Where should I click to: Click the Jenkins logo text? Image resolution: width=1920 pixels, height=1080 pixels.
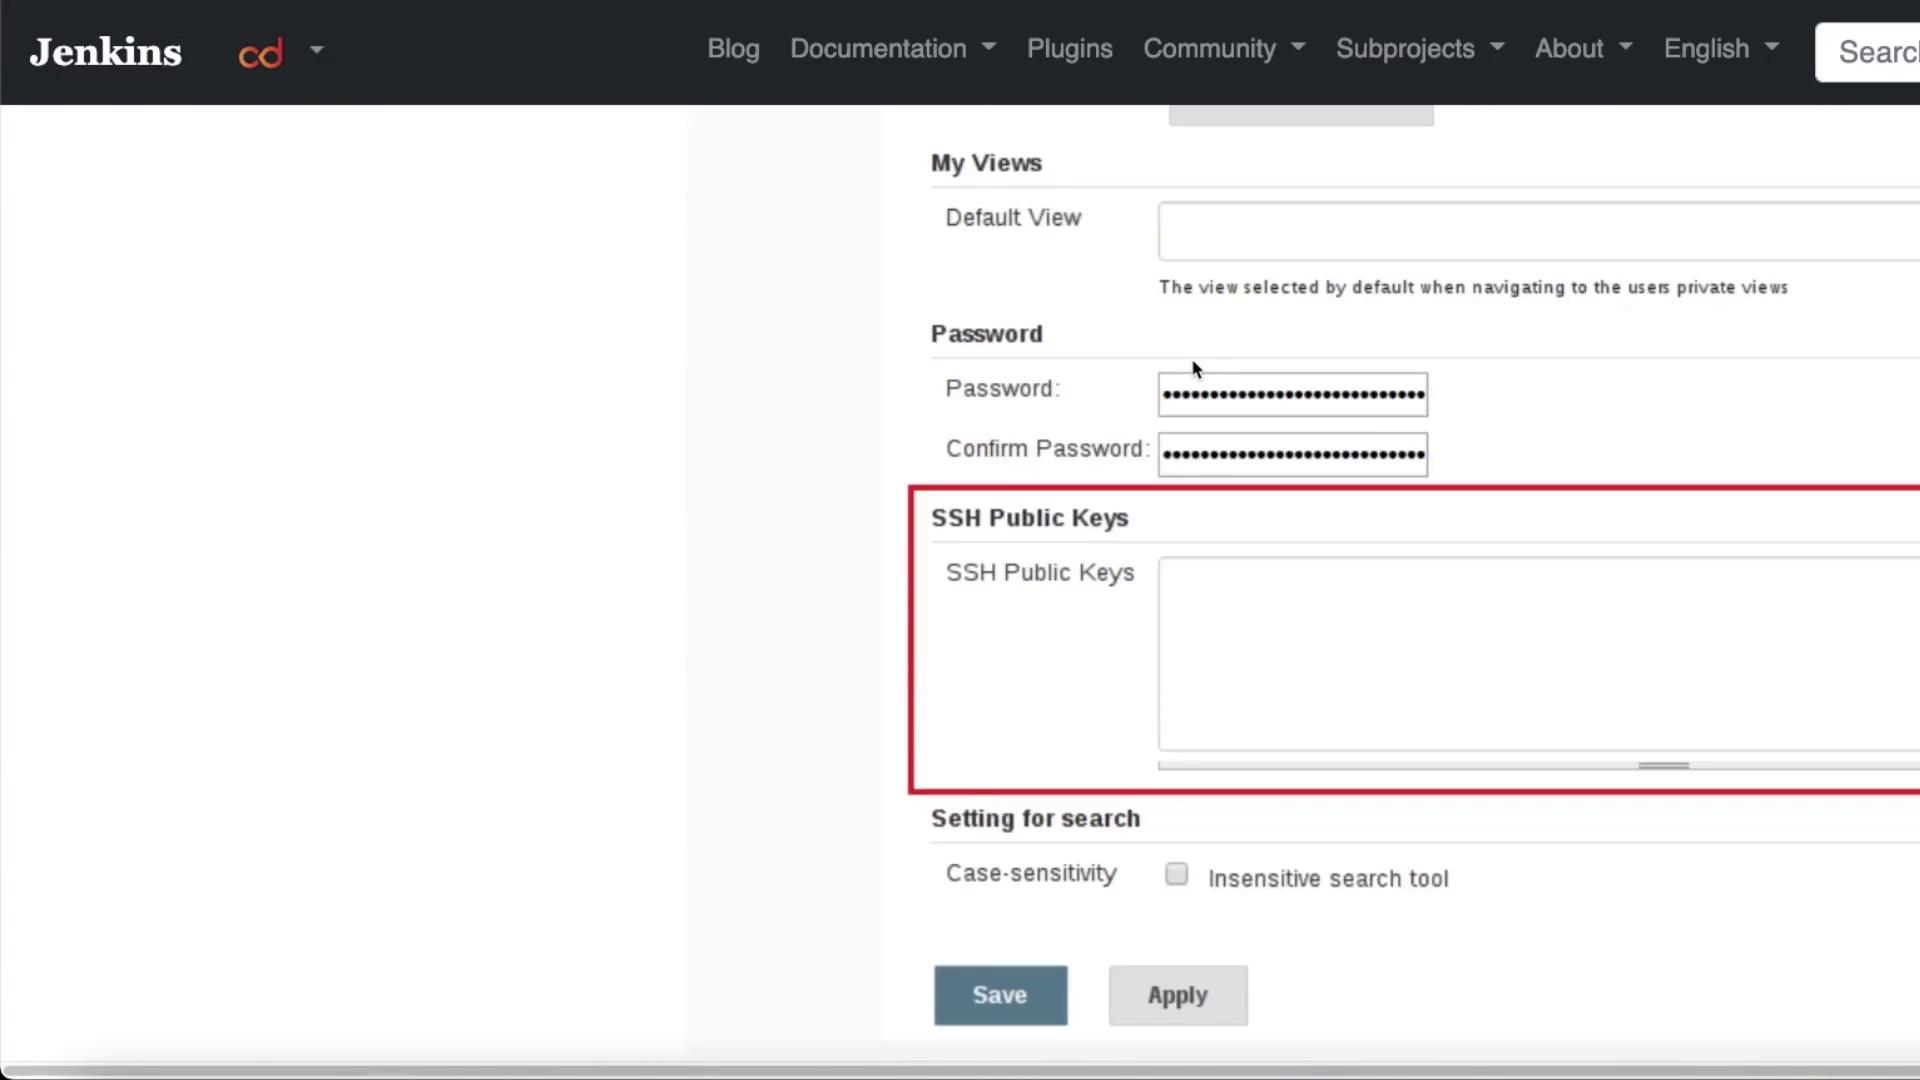point(106,52)
